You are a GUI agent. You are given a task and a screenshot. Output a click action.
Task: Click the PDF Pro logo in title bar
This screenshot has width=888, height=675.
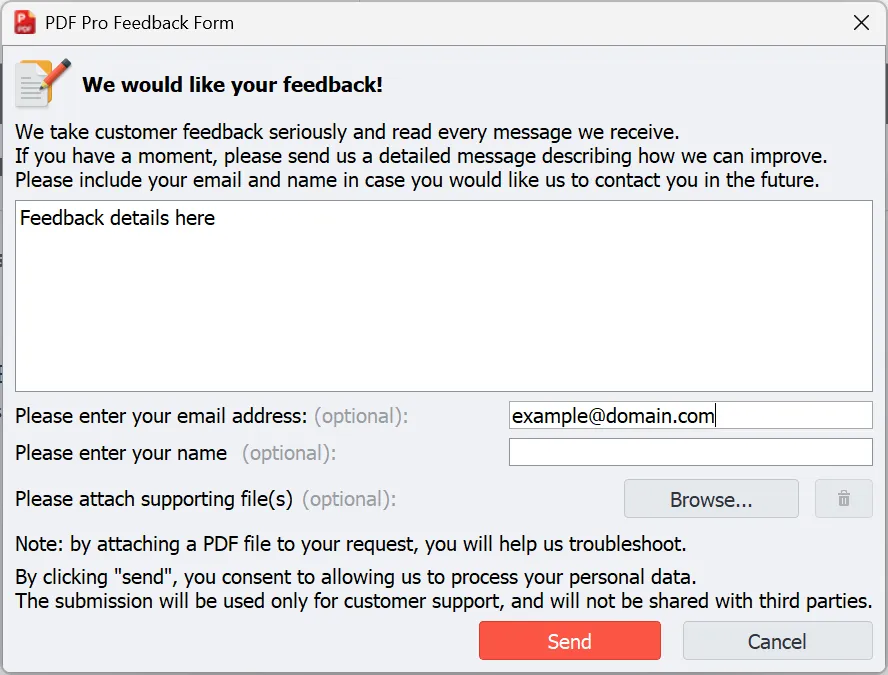pyautogui.click(x=25, y=22)
